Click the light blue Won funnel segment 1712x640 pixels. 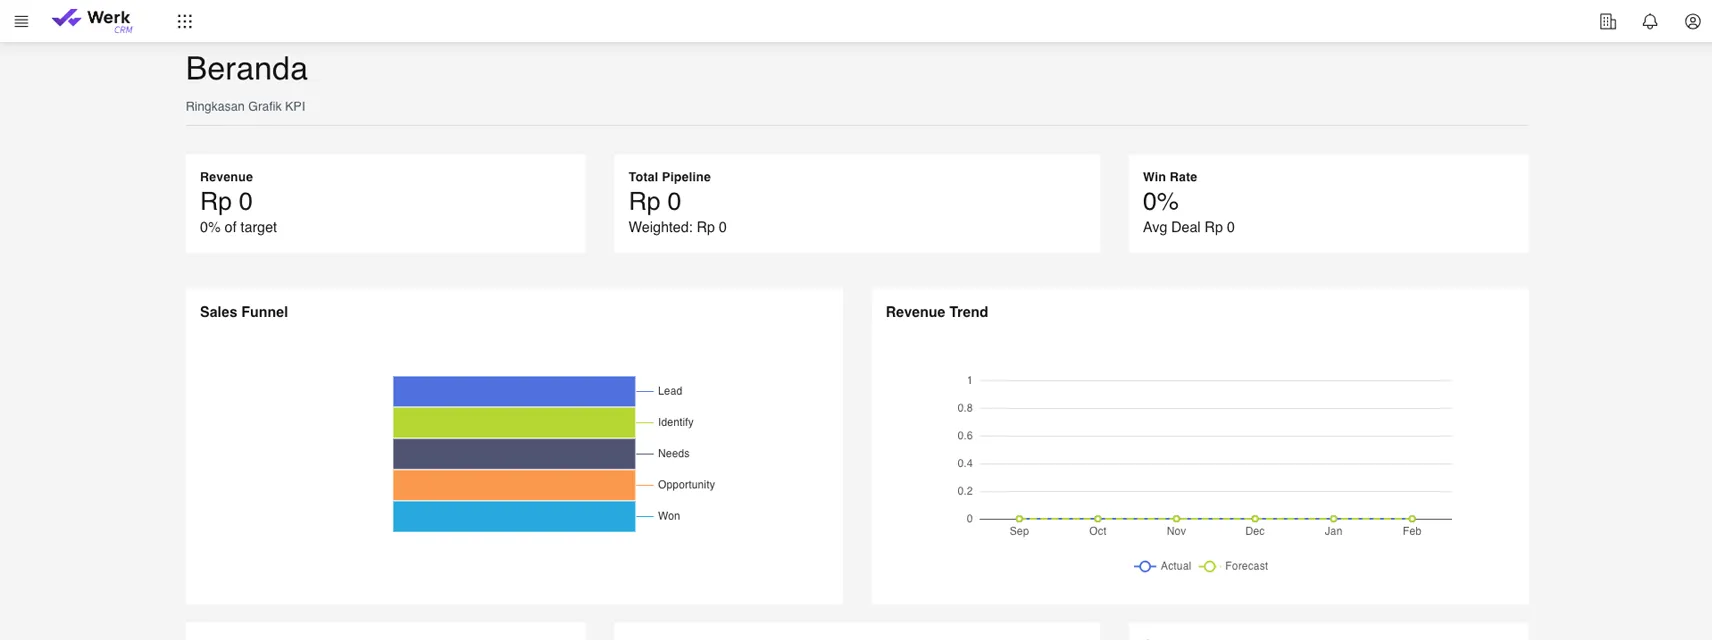(514, 516)
